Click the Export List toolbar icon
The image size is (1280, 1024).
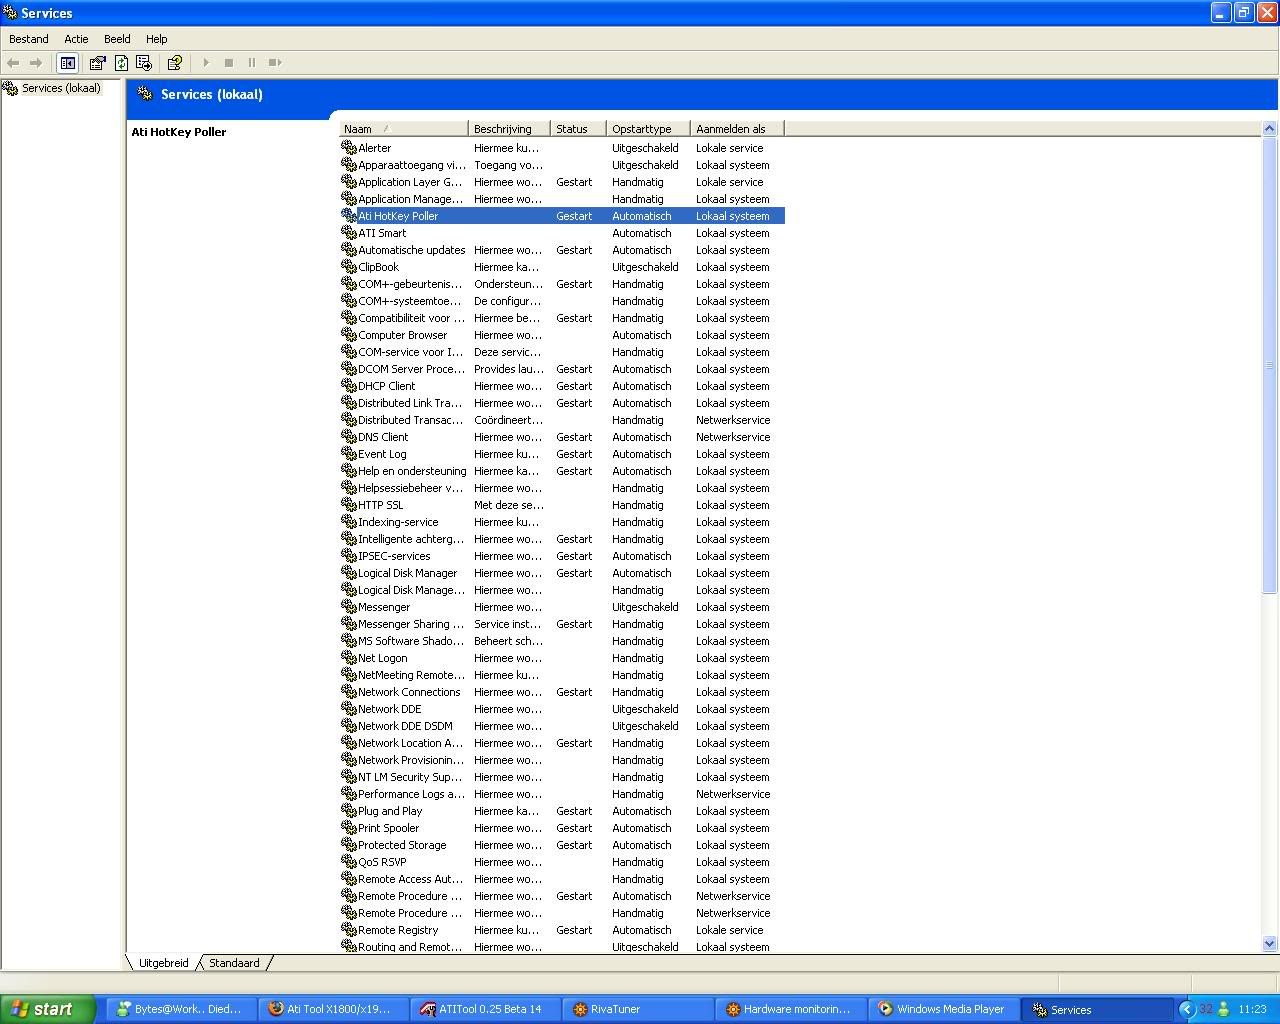click(144, 63)
